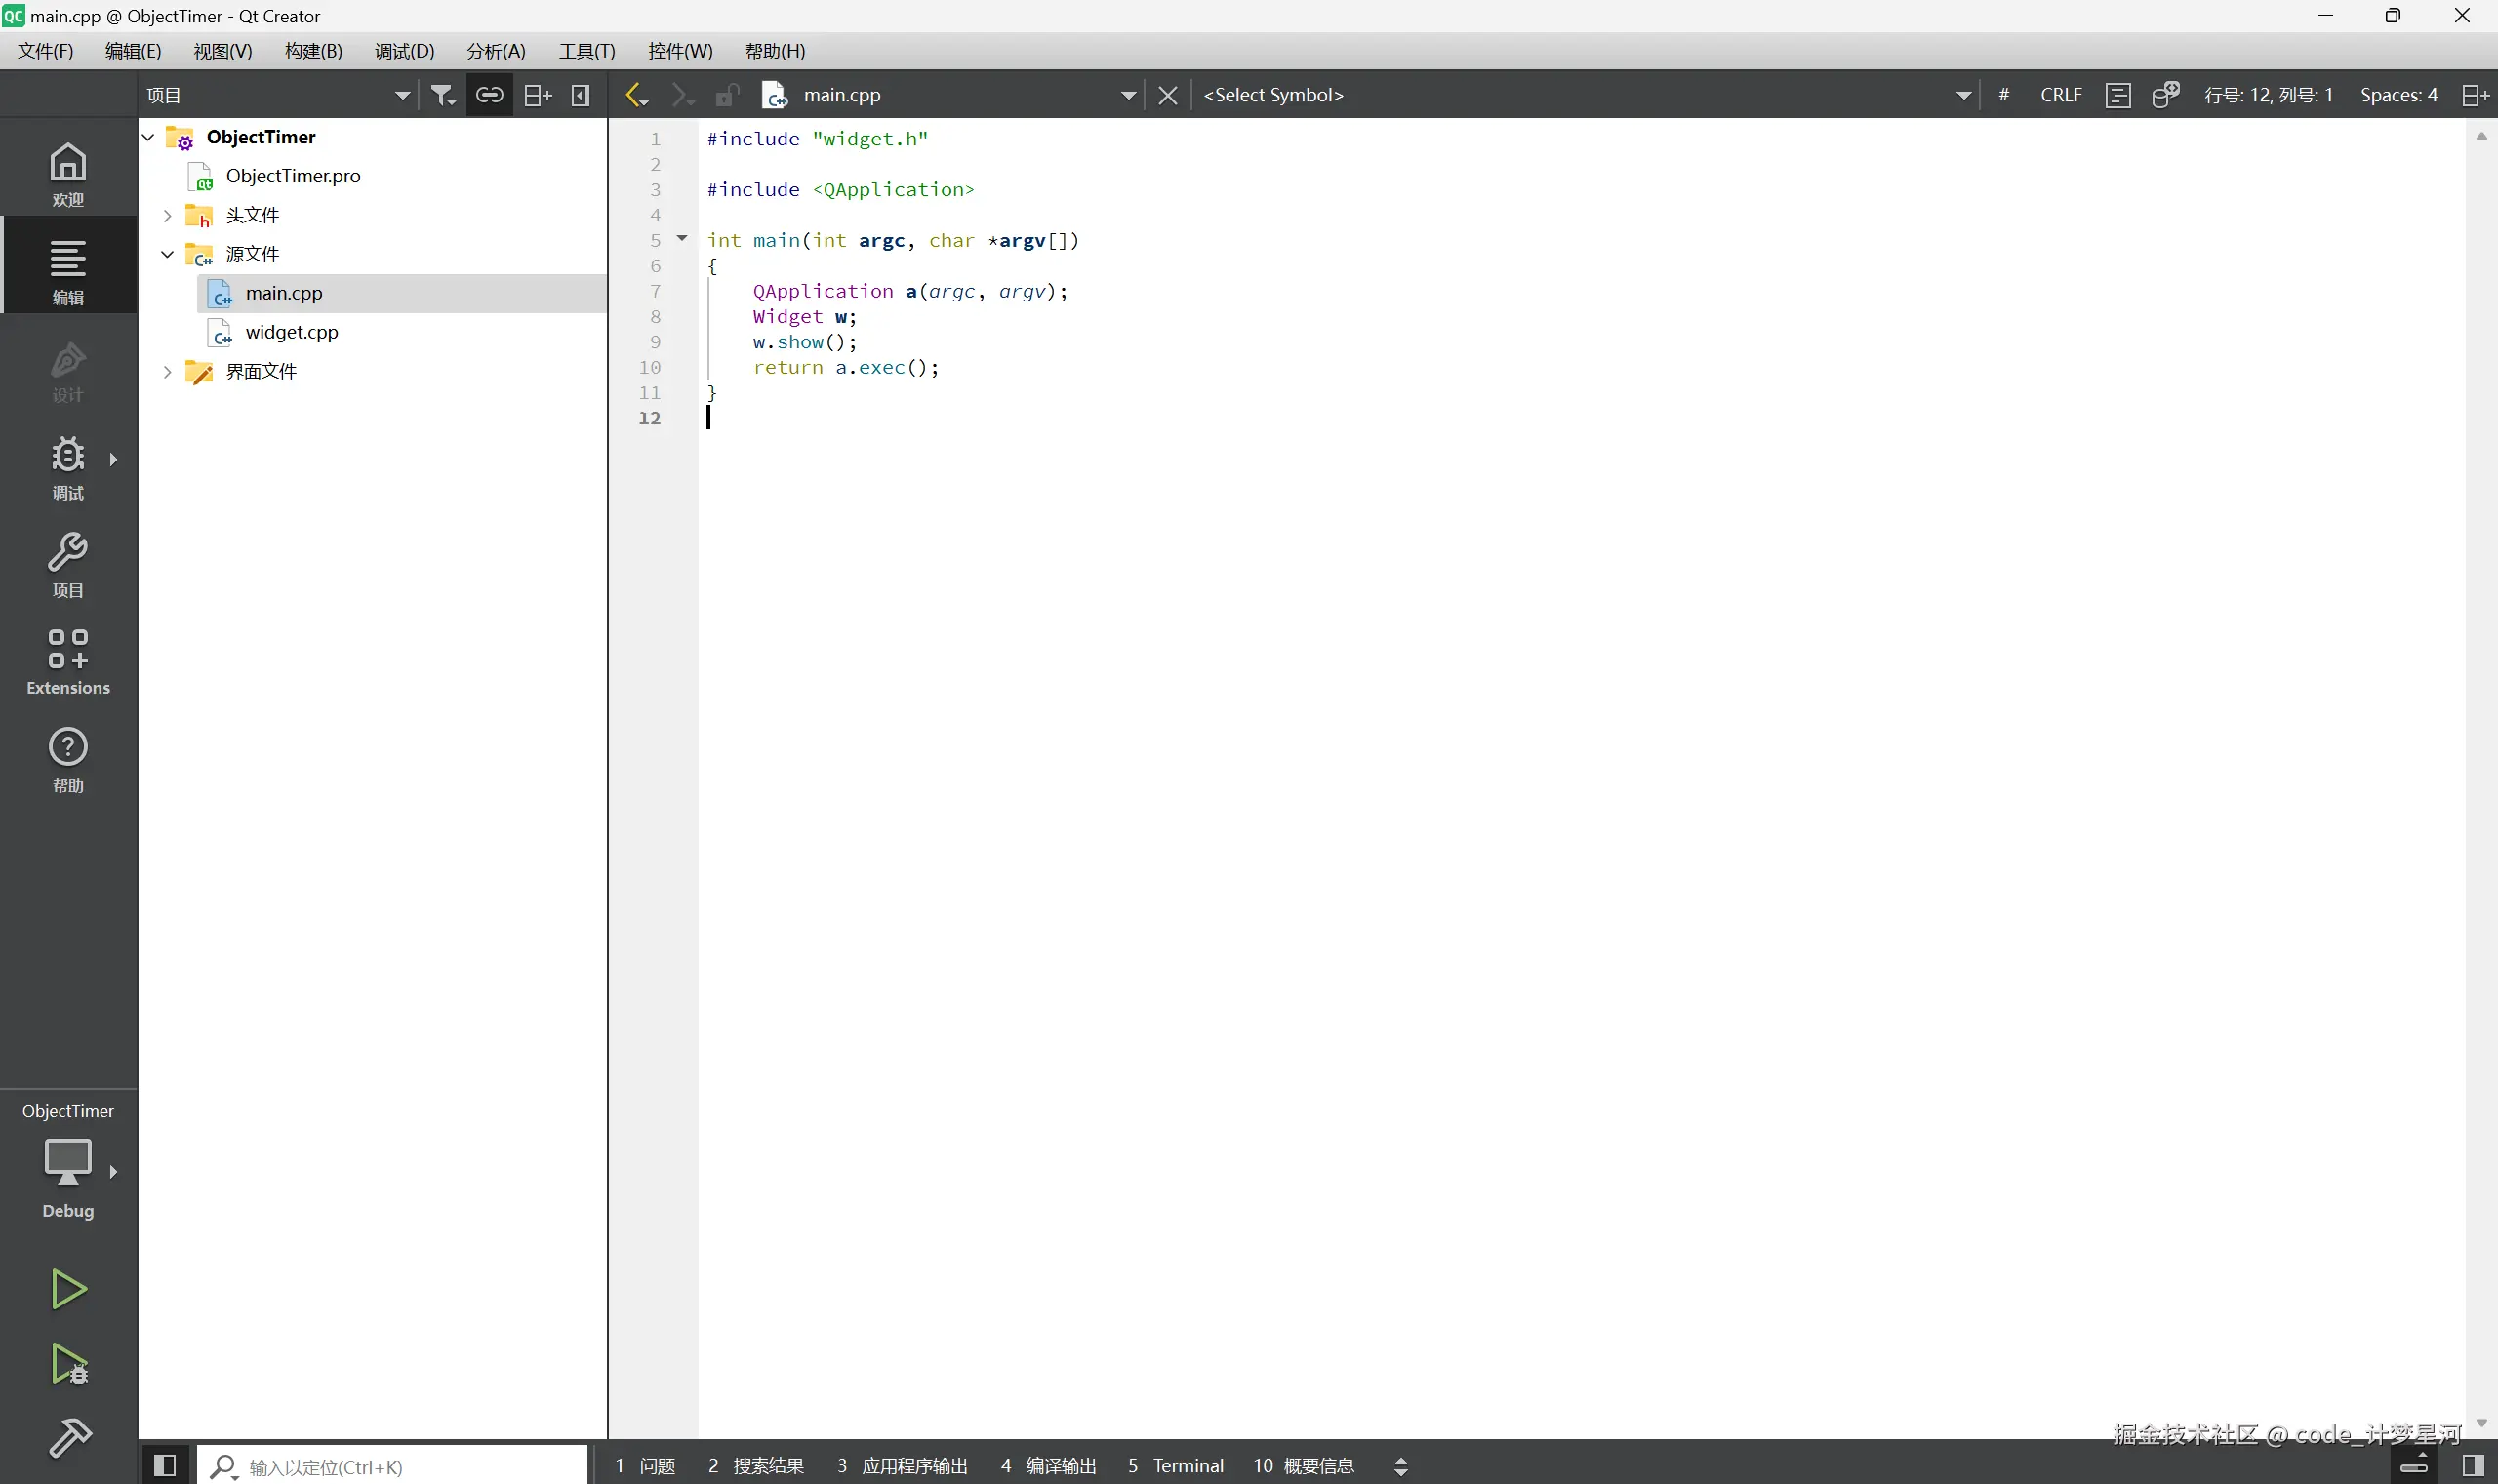Open the 构建(B) menu
The height and width of the screenshot is (1484, 2498).
(x=313, y=51)
